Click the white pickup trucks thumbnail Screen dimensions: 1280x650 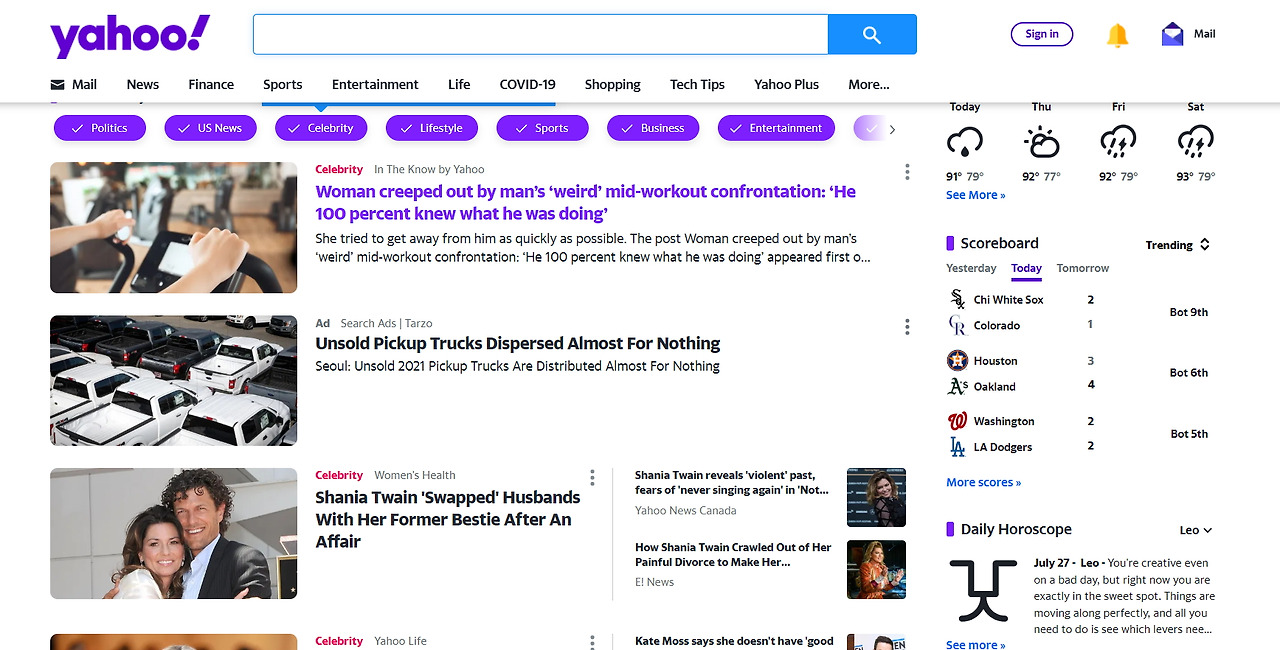[174, 381]
